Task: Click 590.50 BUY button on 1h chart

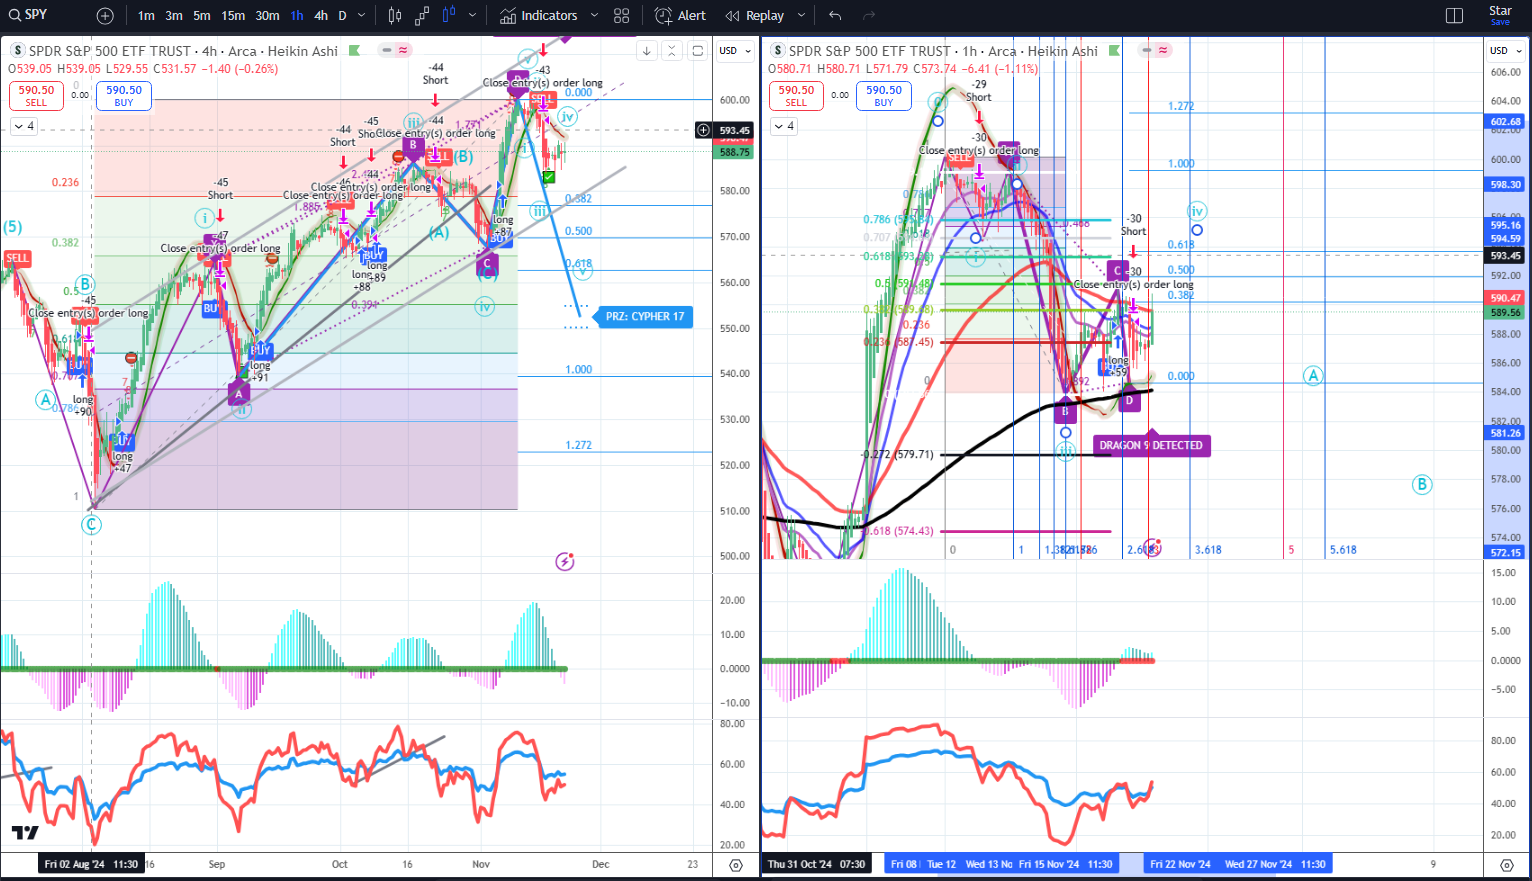Action: [x=884, y=96]
